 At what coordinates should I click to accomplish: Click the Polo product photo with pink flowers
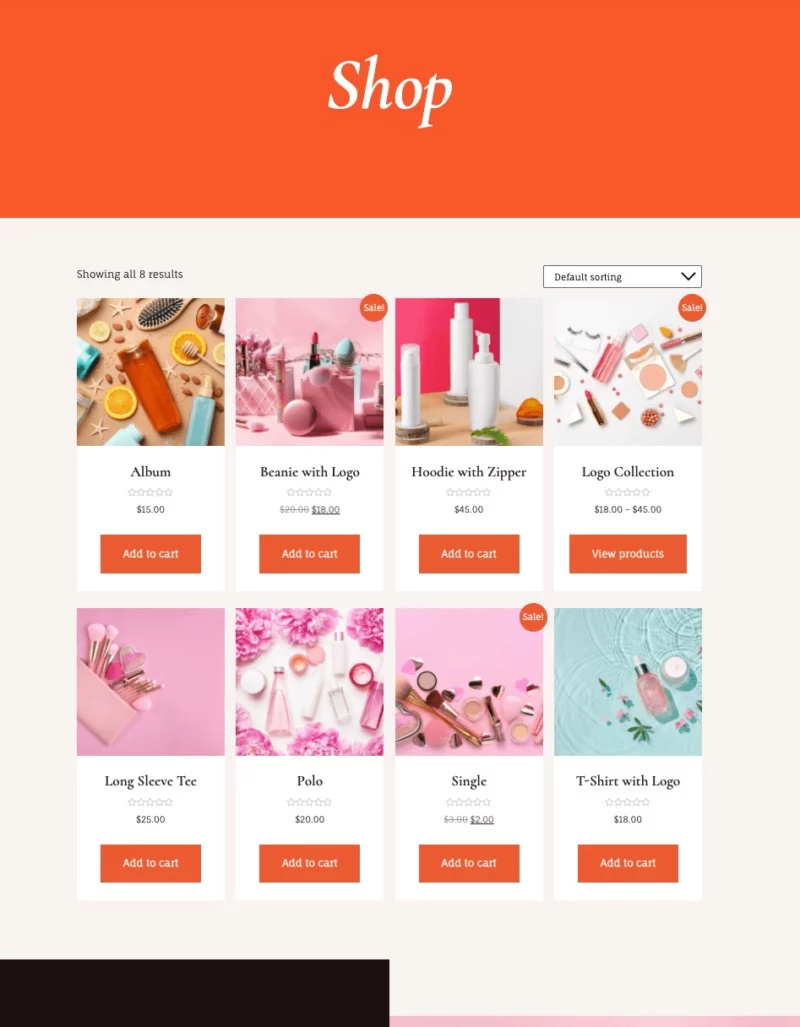pyautogui.click(x=309, y=682)
